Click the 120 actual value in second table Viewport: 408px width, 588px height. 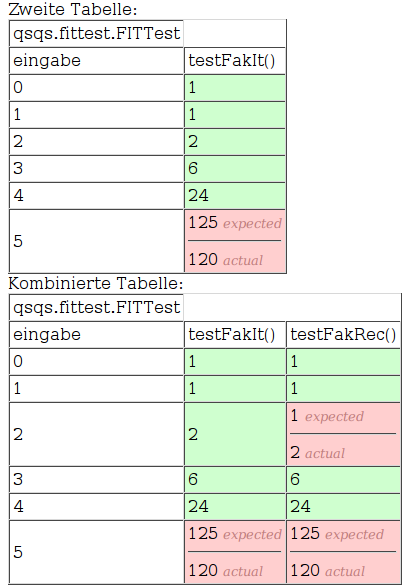(x=225, y=260)
